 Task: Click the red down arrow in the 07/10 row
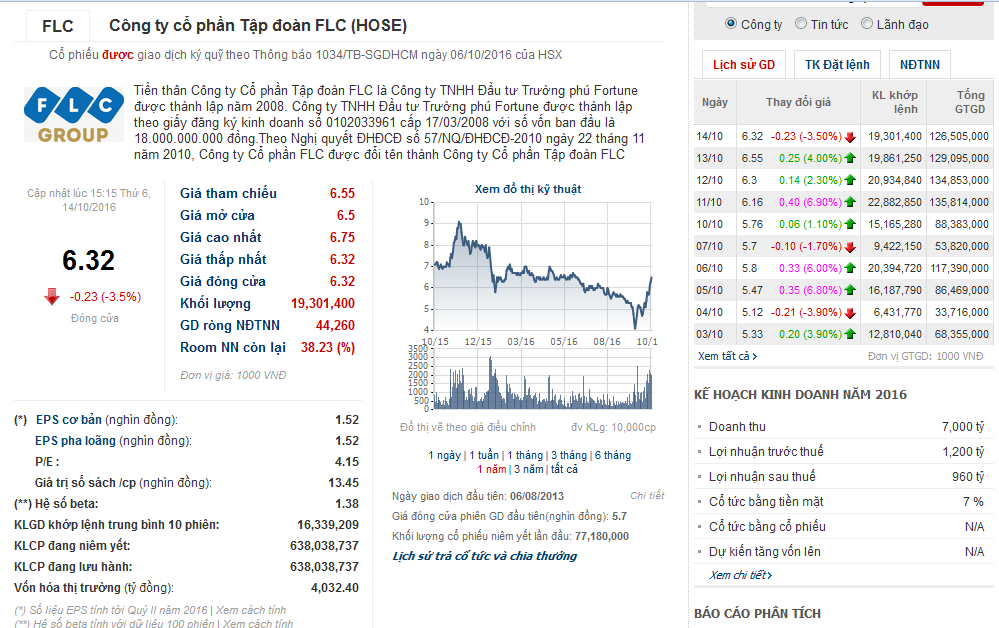[850, 246]
